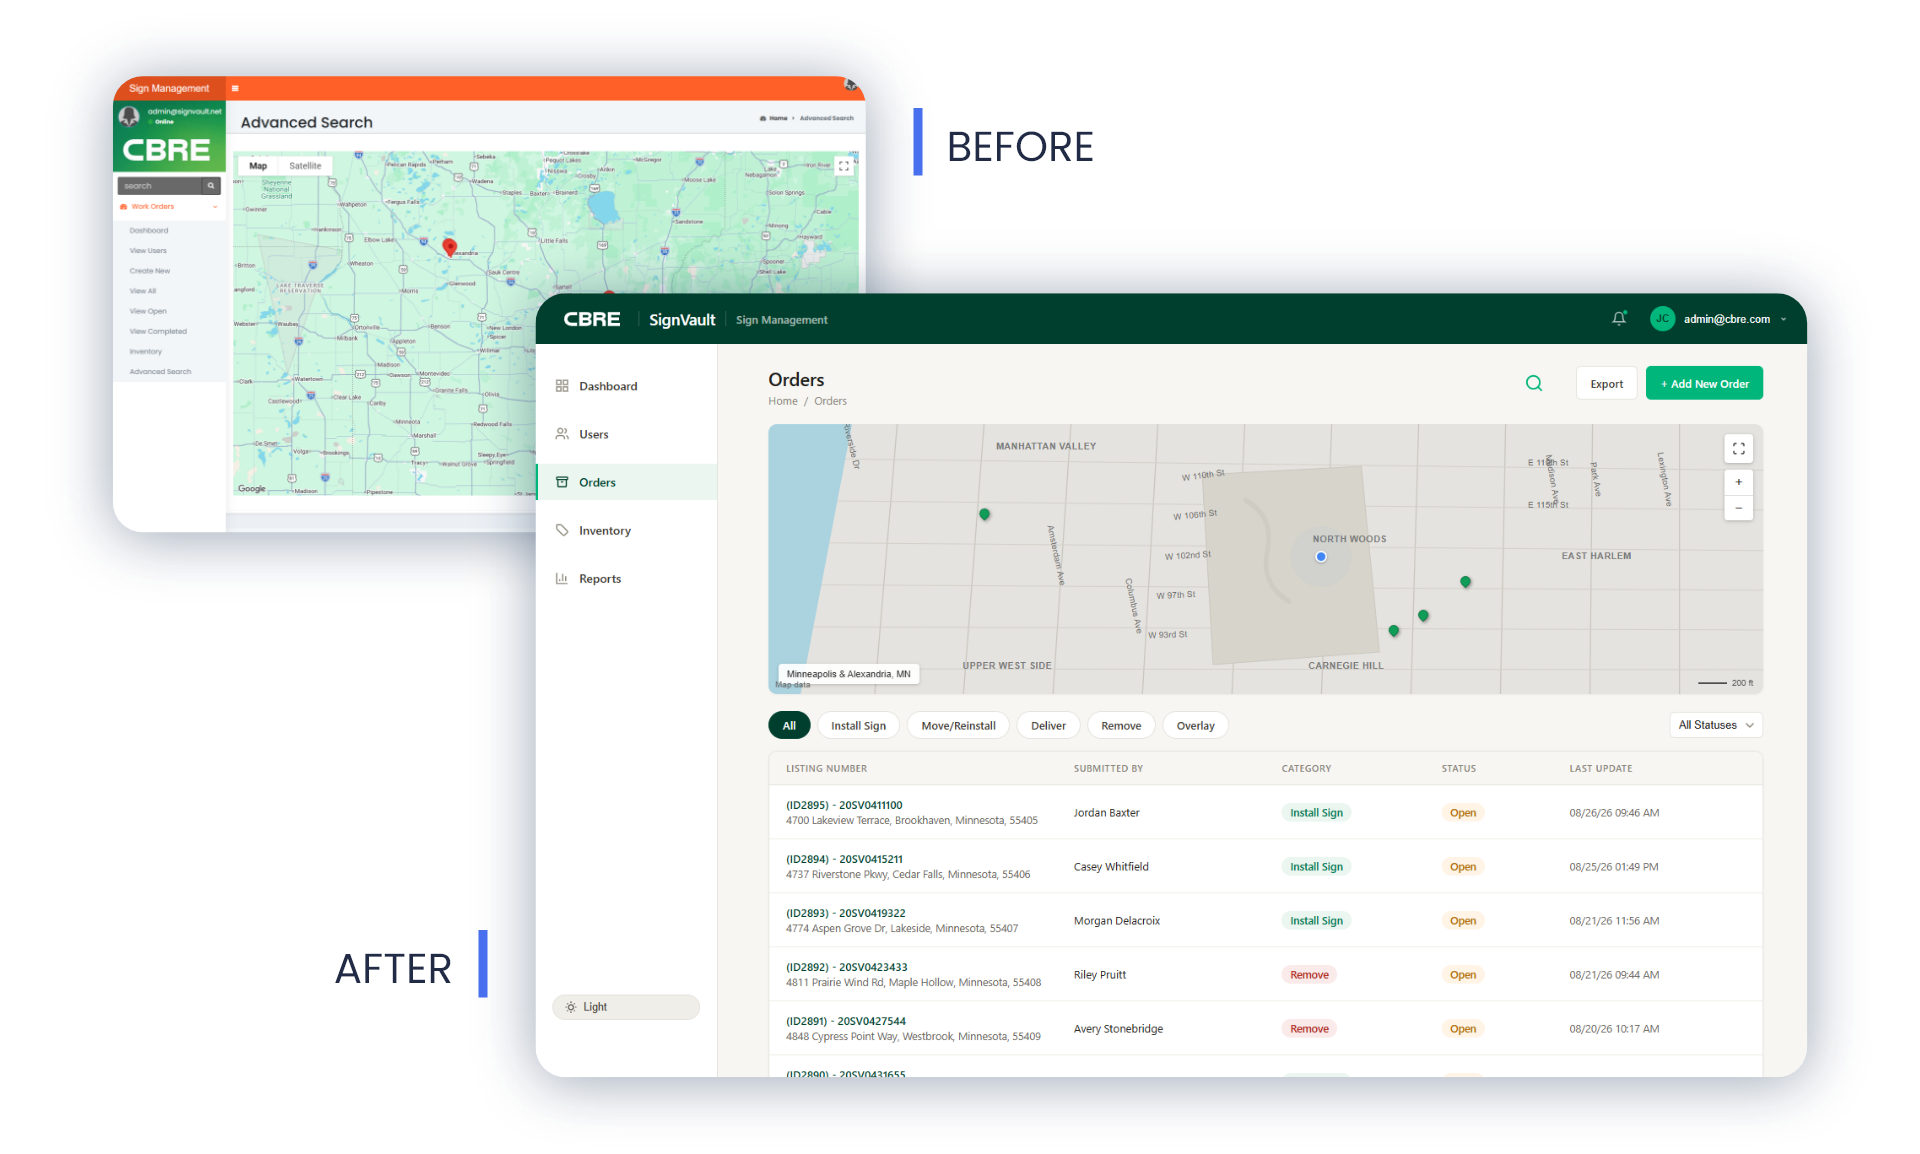Click the hamburger menu icon in old orange bar
The image size is (1920, 1154).
pos(235,88)
